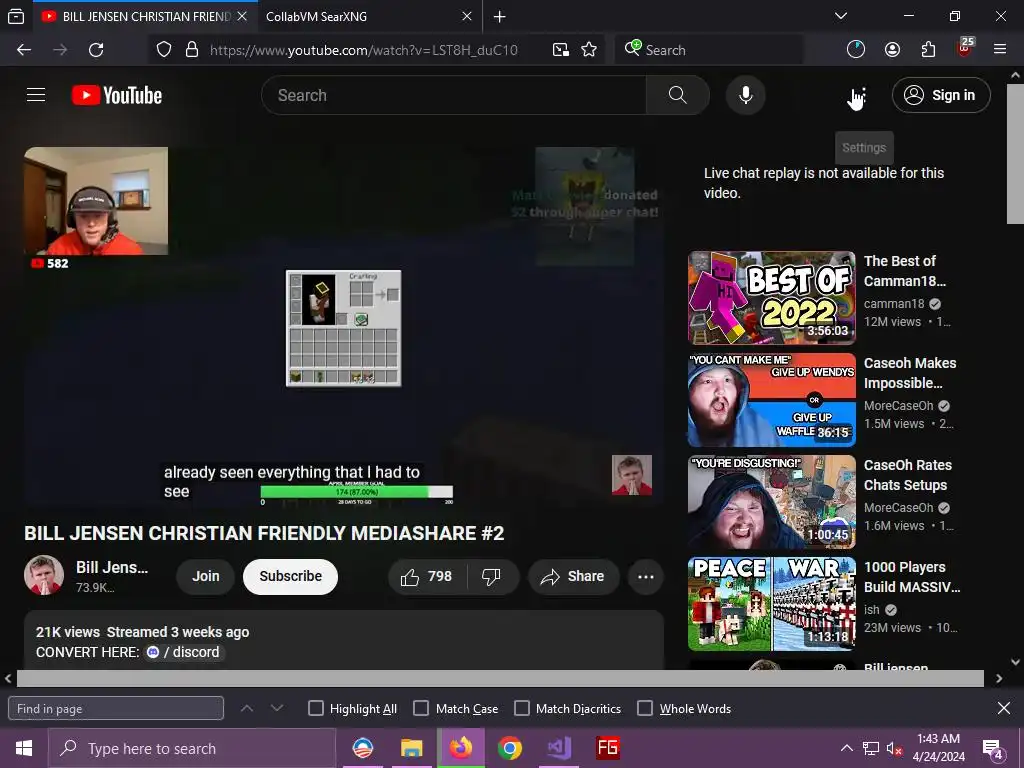Close the find bar
The image size is (1024, 768).
coord(1004,708)
